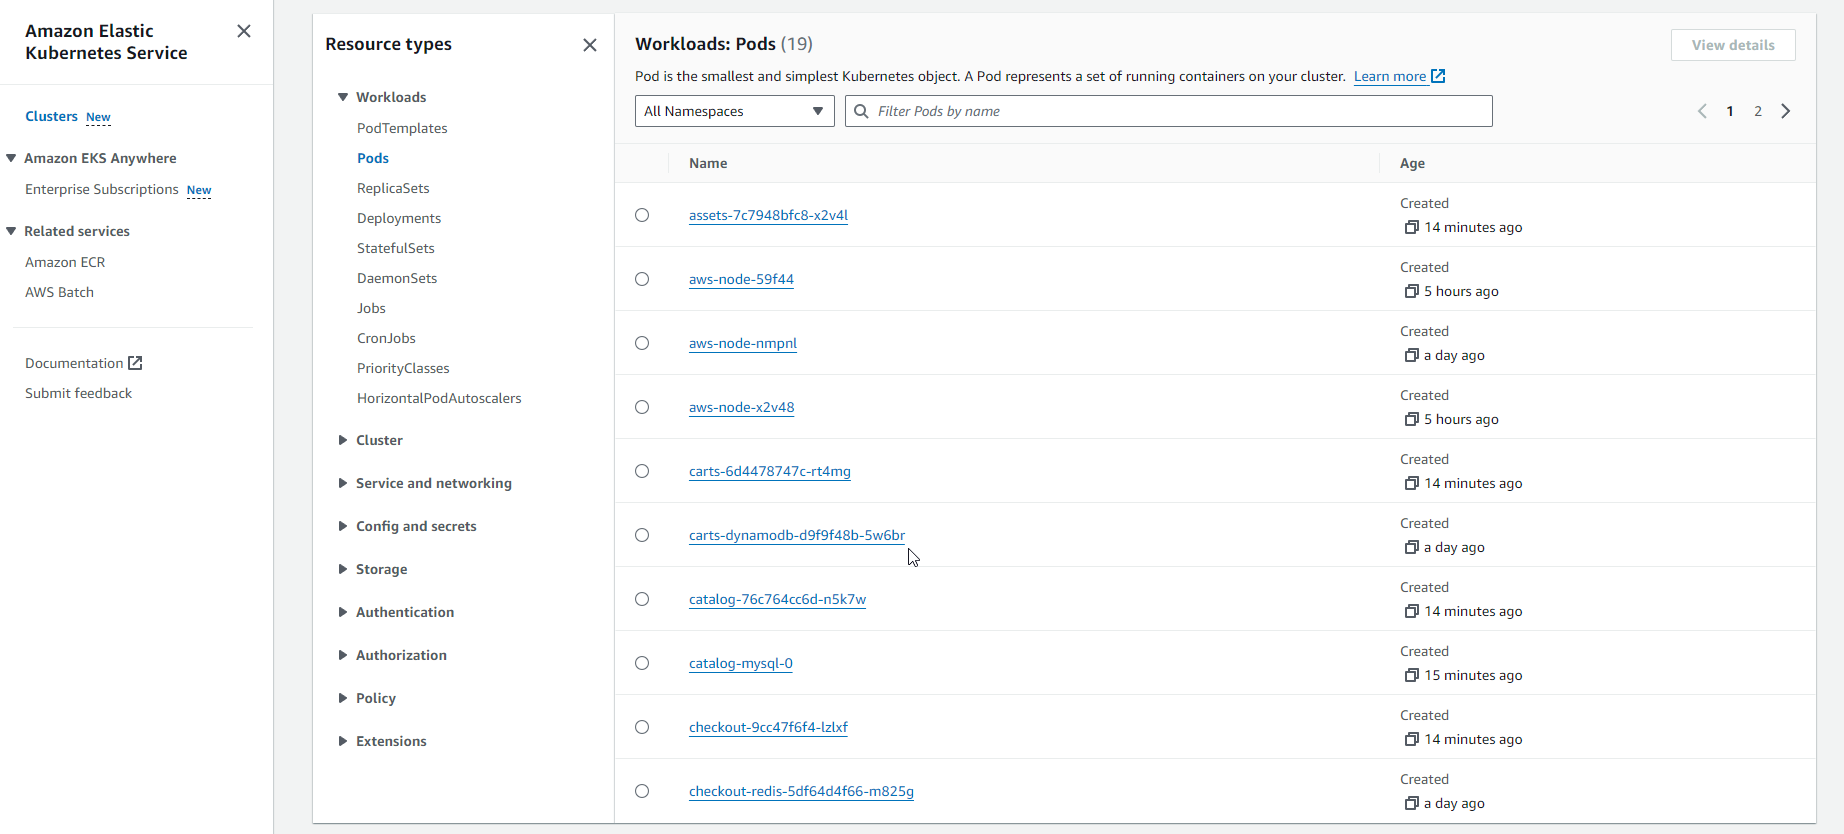This screenshot has width=1844, height=834.
Task: Open PriorityClasses resource type
Action: coord(403,368)
